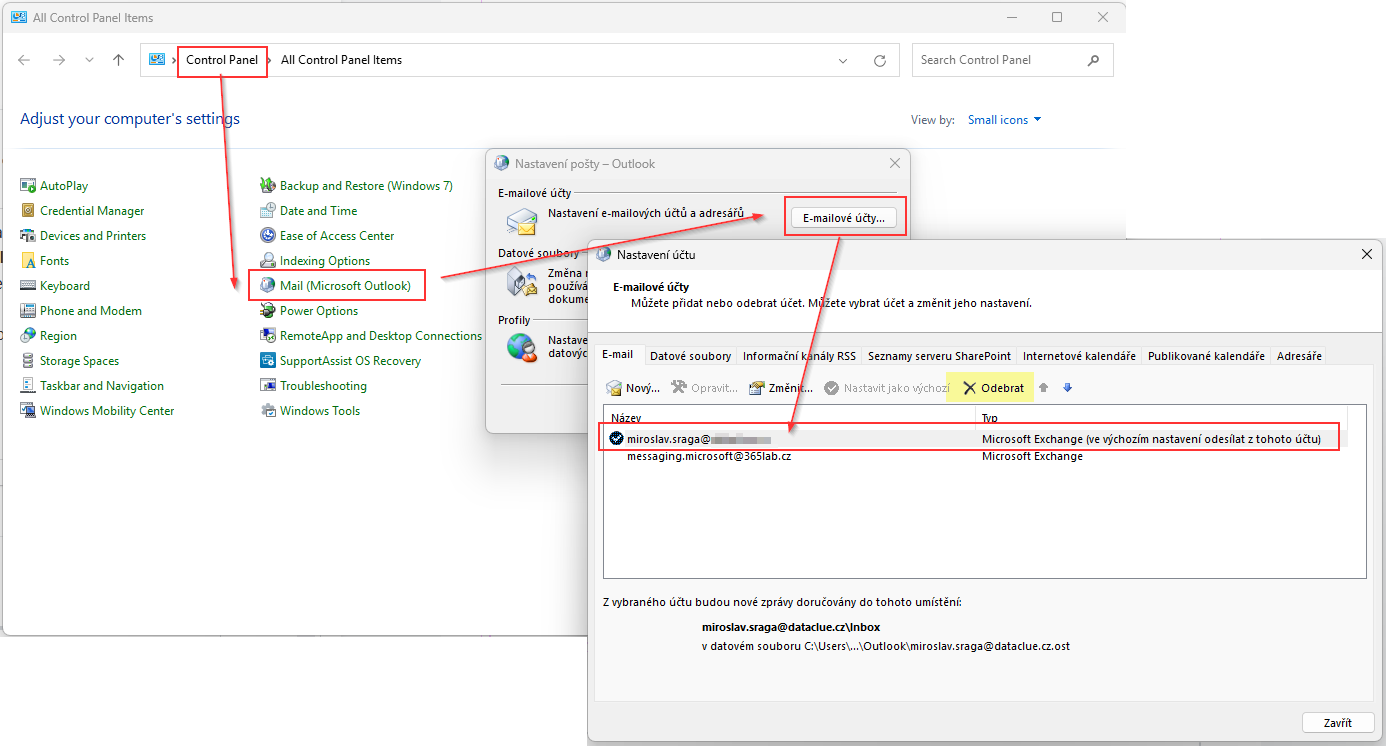The height and width of the screenshot is (746, 1386).
Task: Open recent locations chevron next to Forward
Action: 90,60
